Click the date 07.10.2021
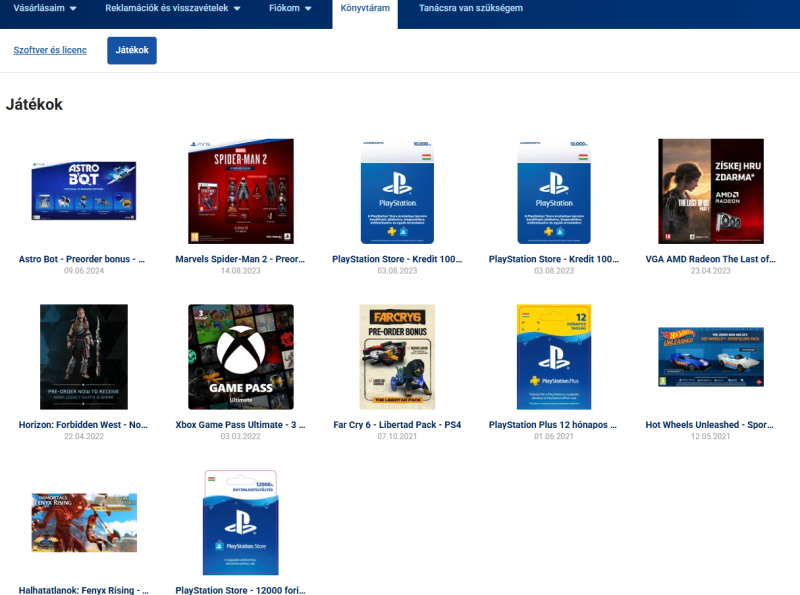This screenshot has width=800, height=595. click(397, 436)
